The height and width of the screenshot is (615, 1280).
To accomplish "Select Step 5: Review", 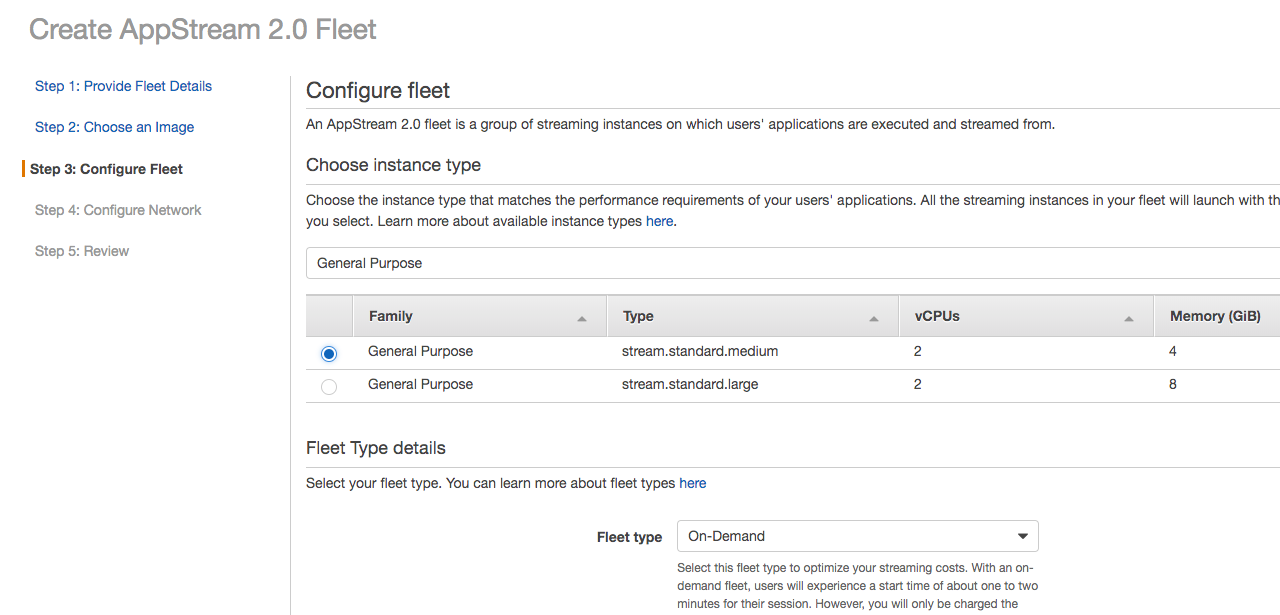I will click(x=82, y=251).
